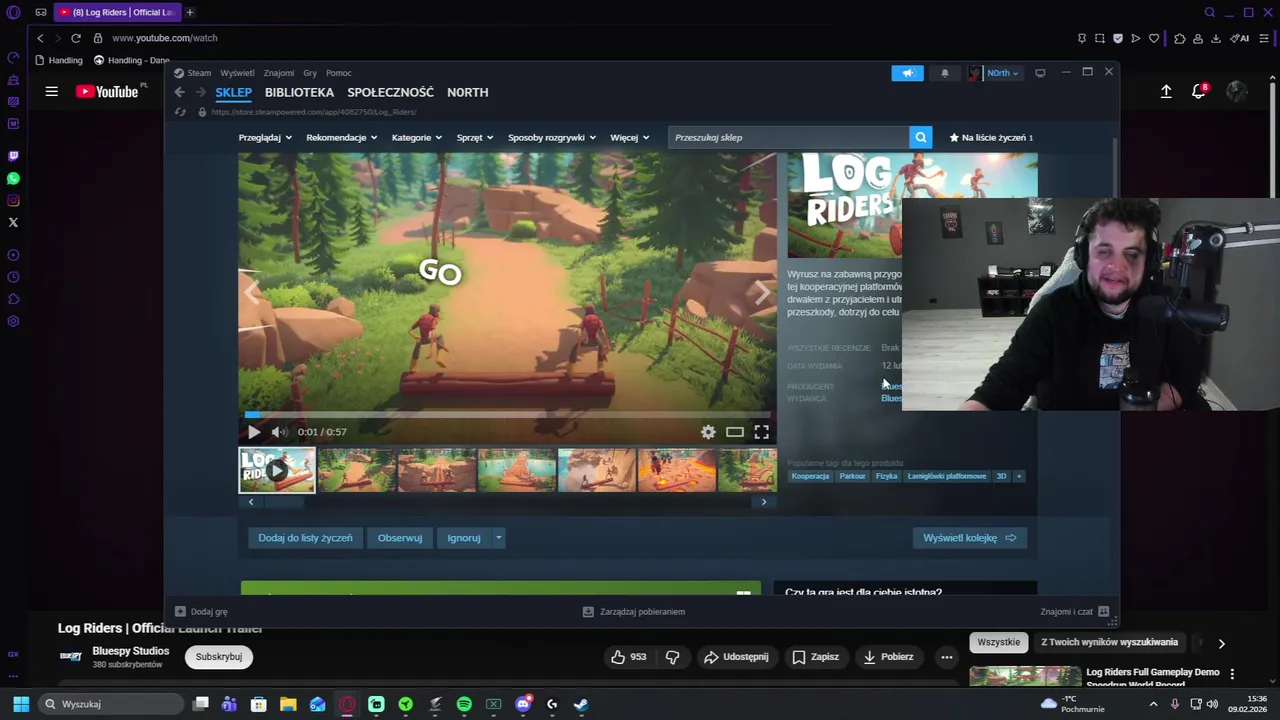Open Znajomi i czat in Steam
Screen dimensions: 1280x720
tap(1075, 612)
